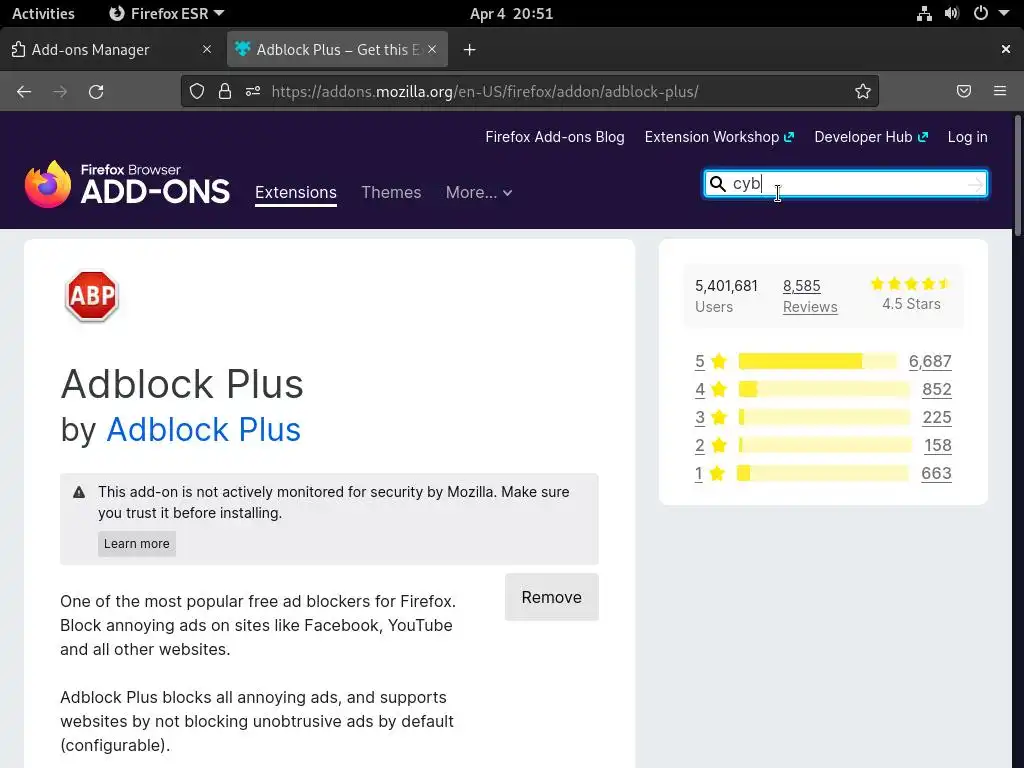Close the Firefox window with the X
This screenshot has height=768, width=1024.
pyautogui.click(x=1006, y=50)
